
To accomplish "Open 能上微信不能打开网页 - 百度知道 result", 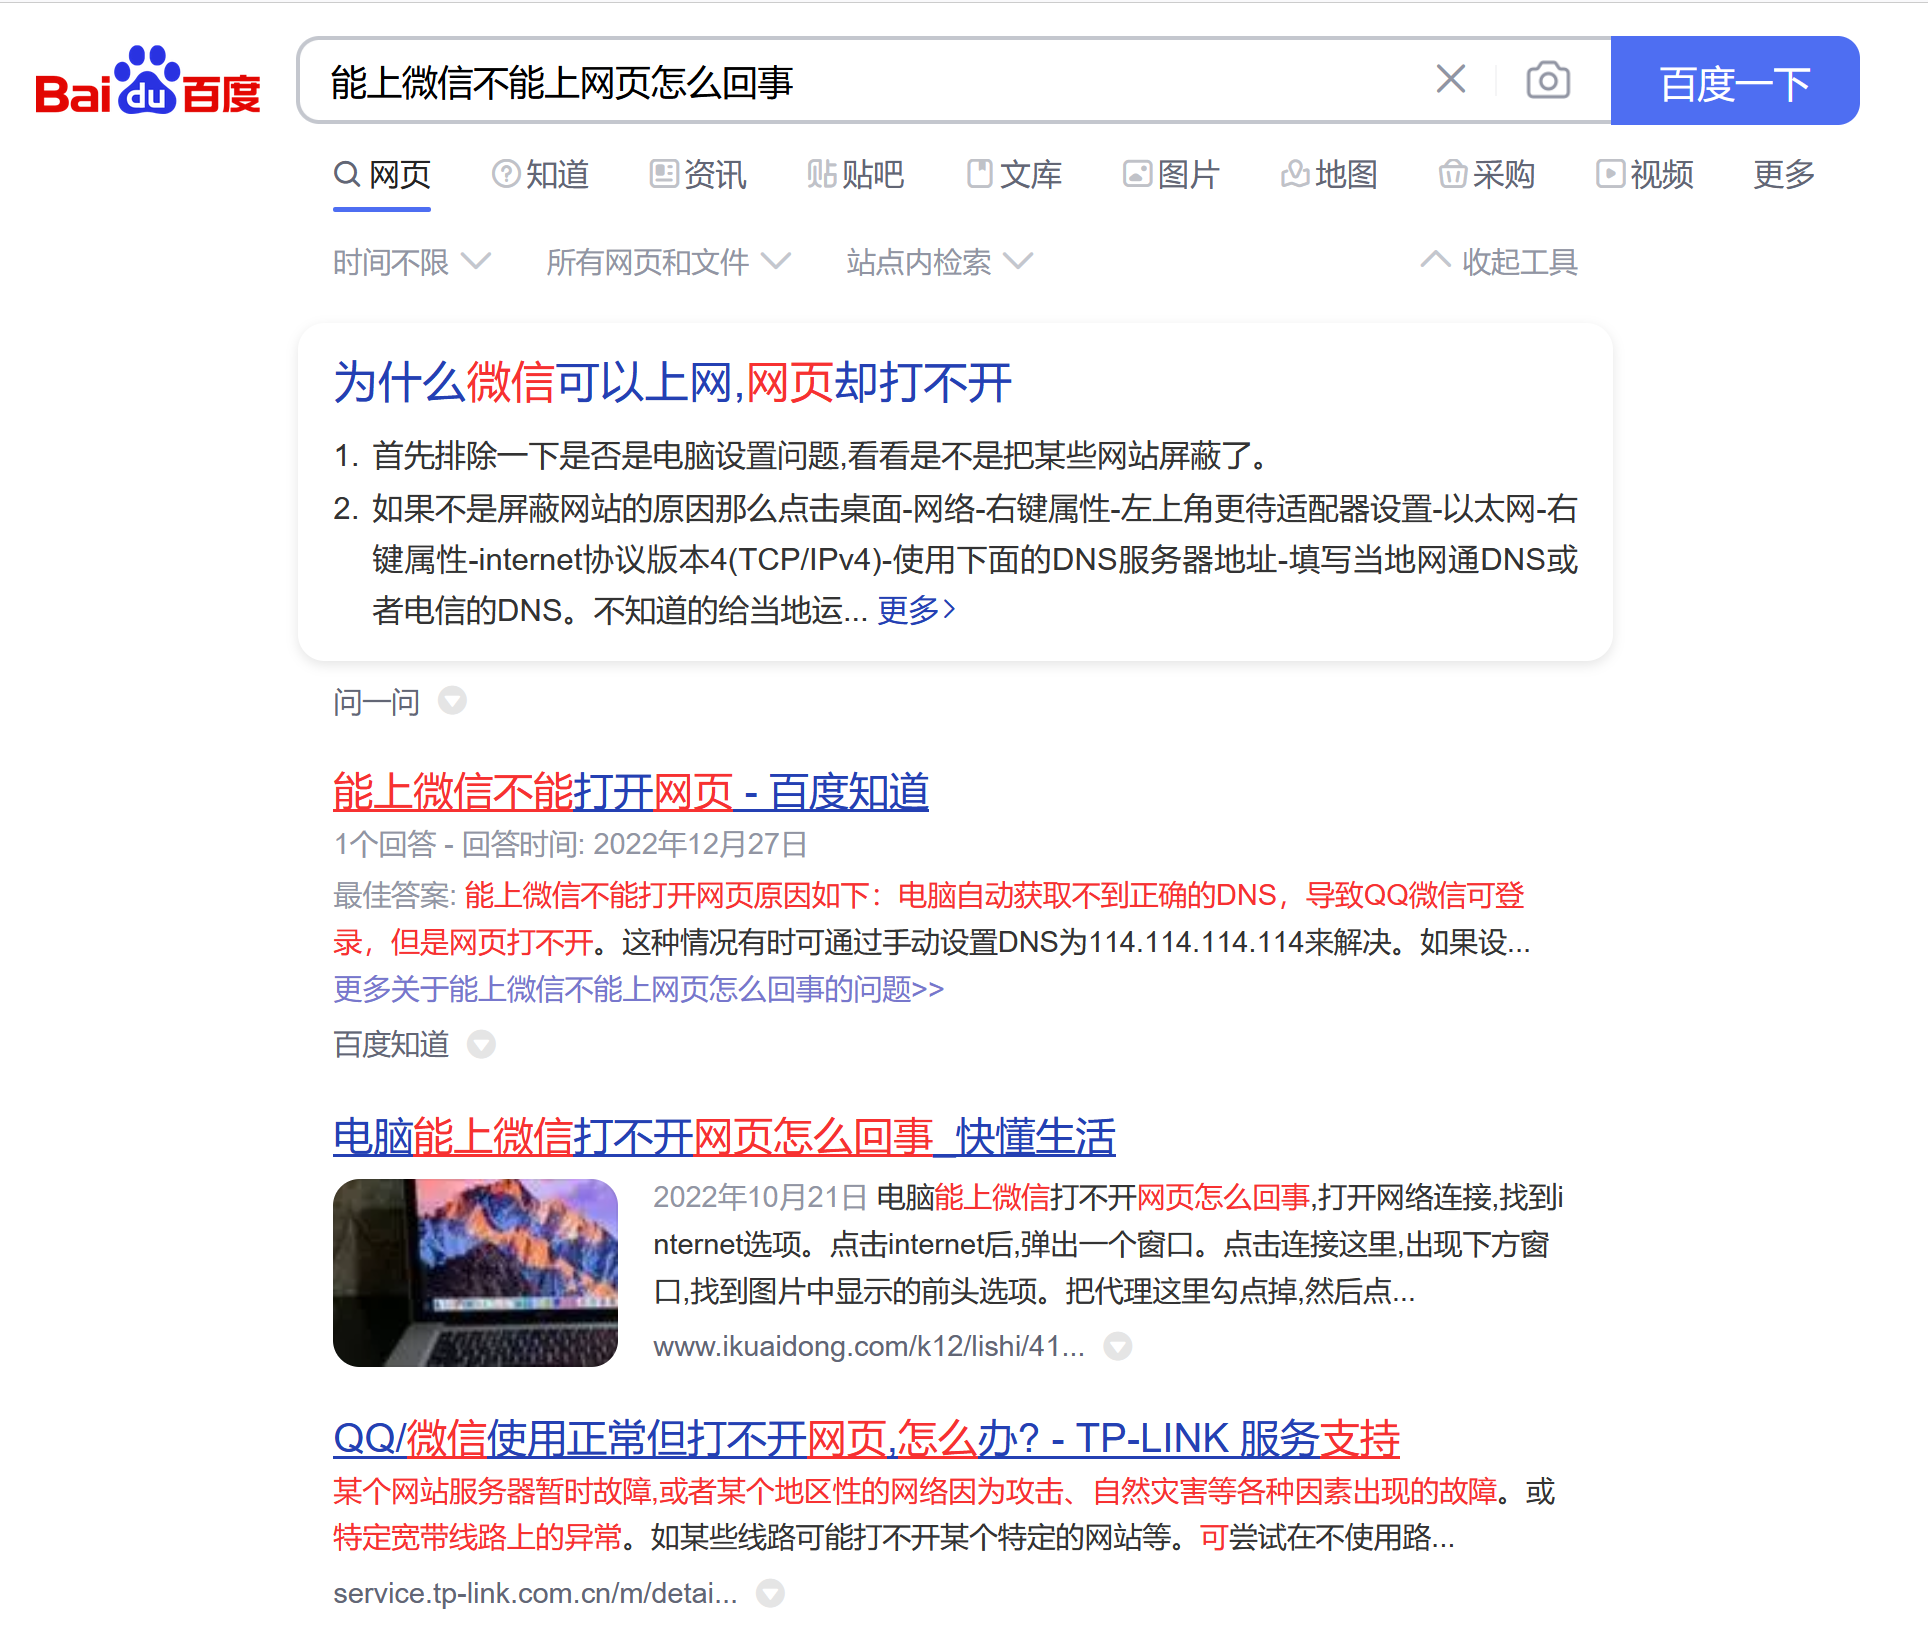I will [631, 792].
